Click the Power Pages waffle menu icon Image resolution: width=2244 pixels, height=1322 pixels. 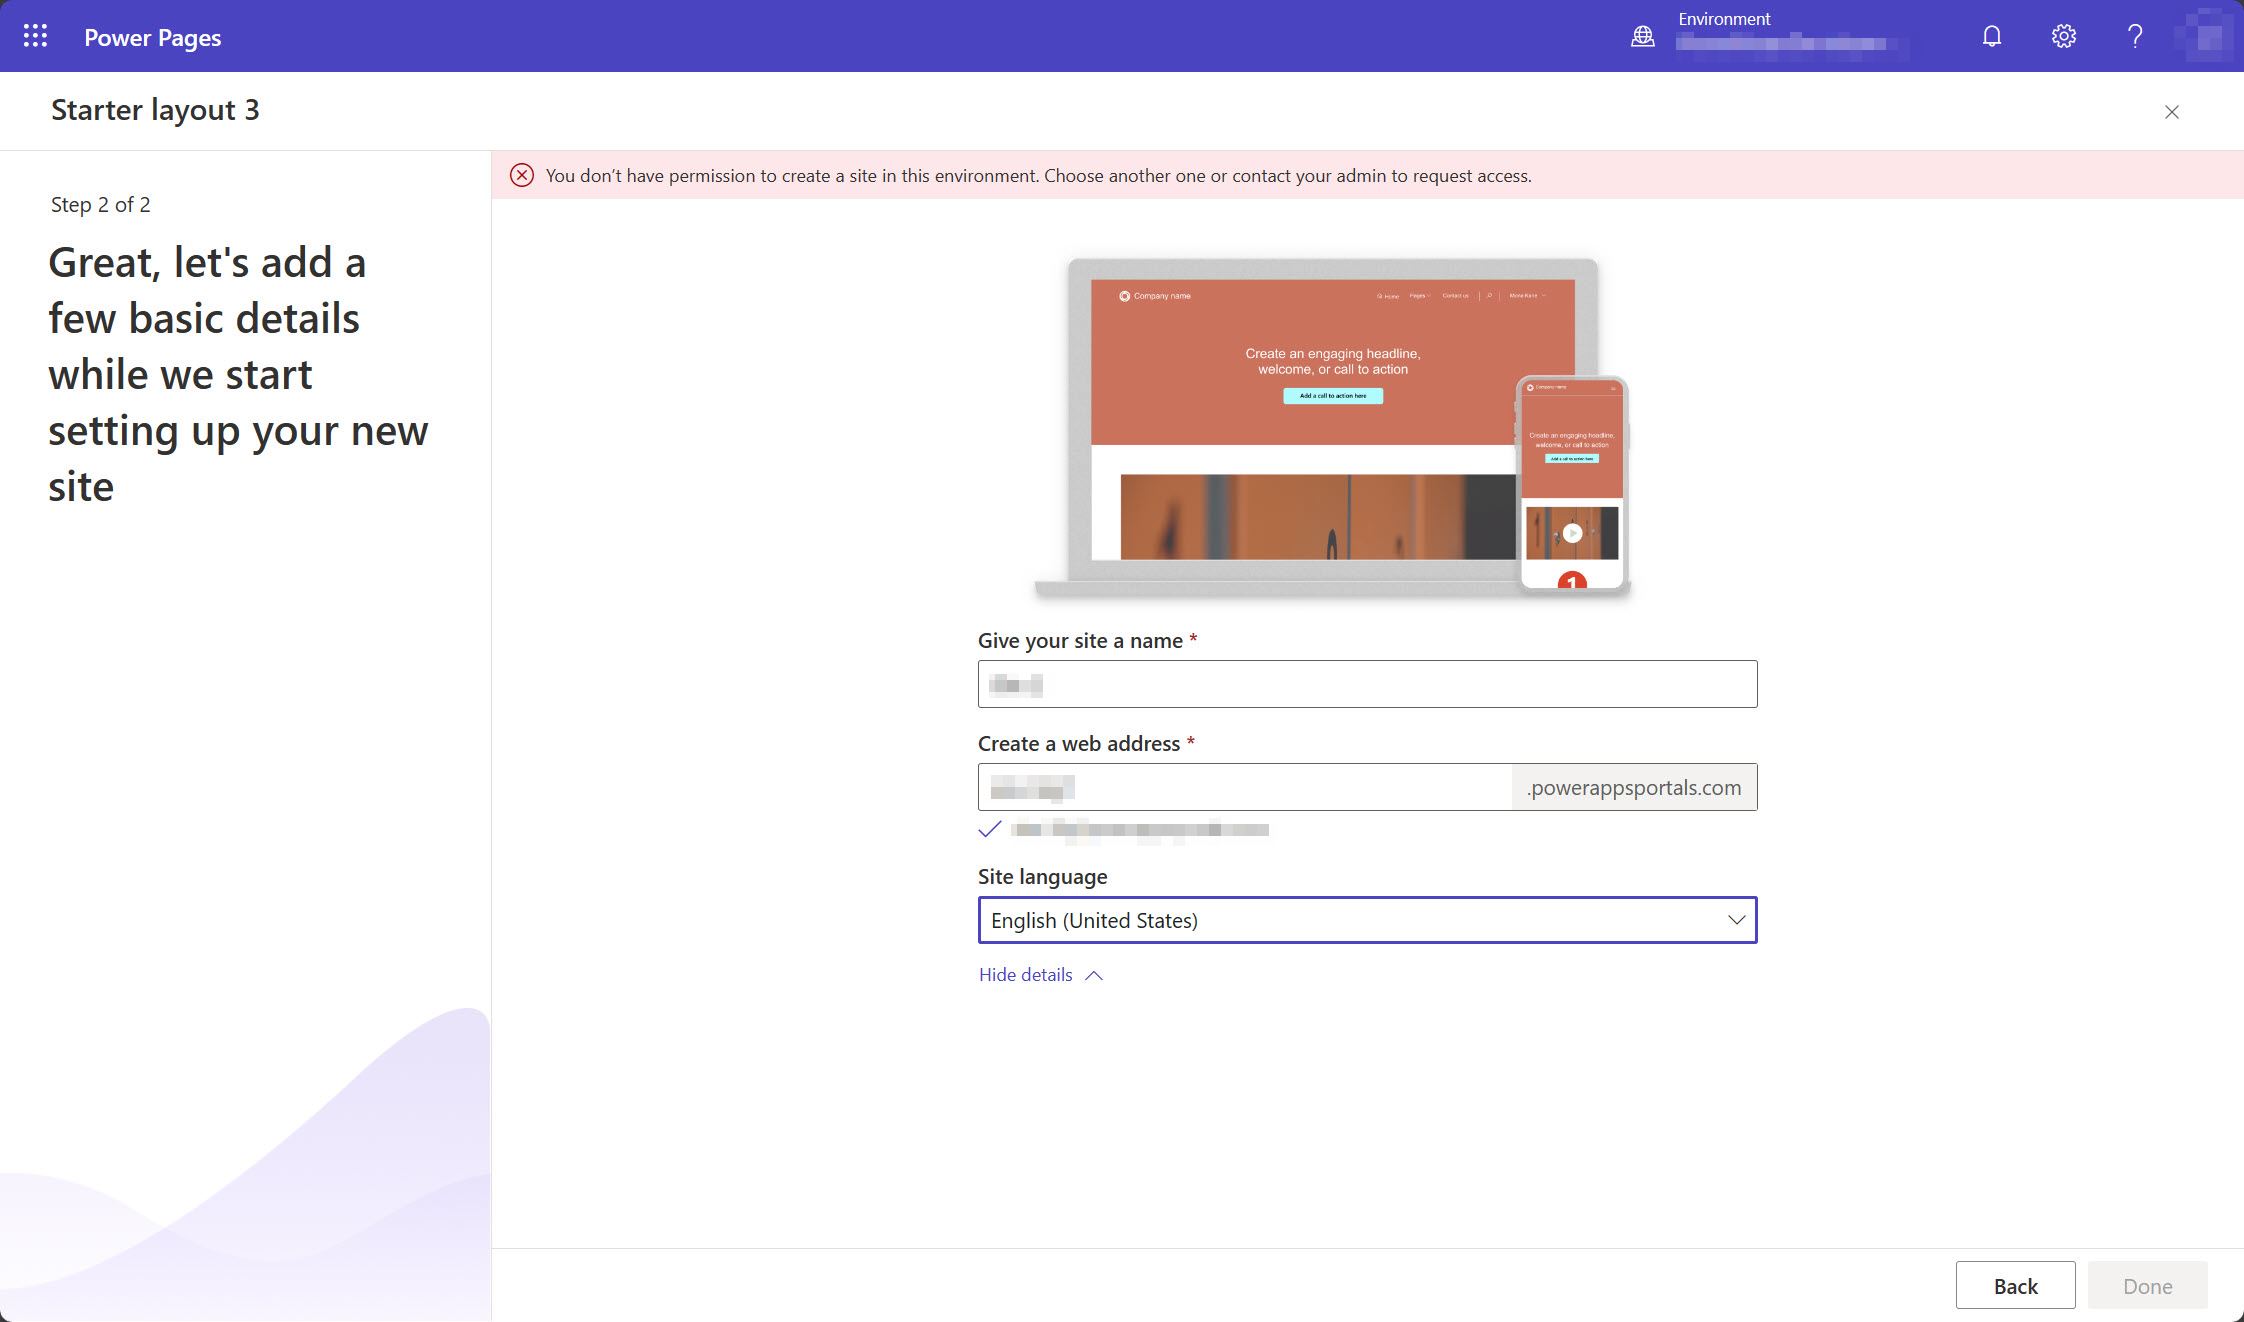(x=35, y=35)
